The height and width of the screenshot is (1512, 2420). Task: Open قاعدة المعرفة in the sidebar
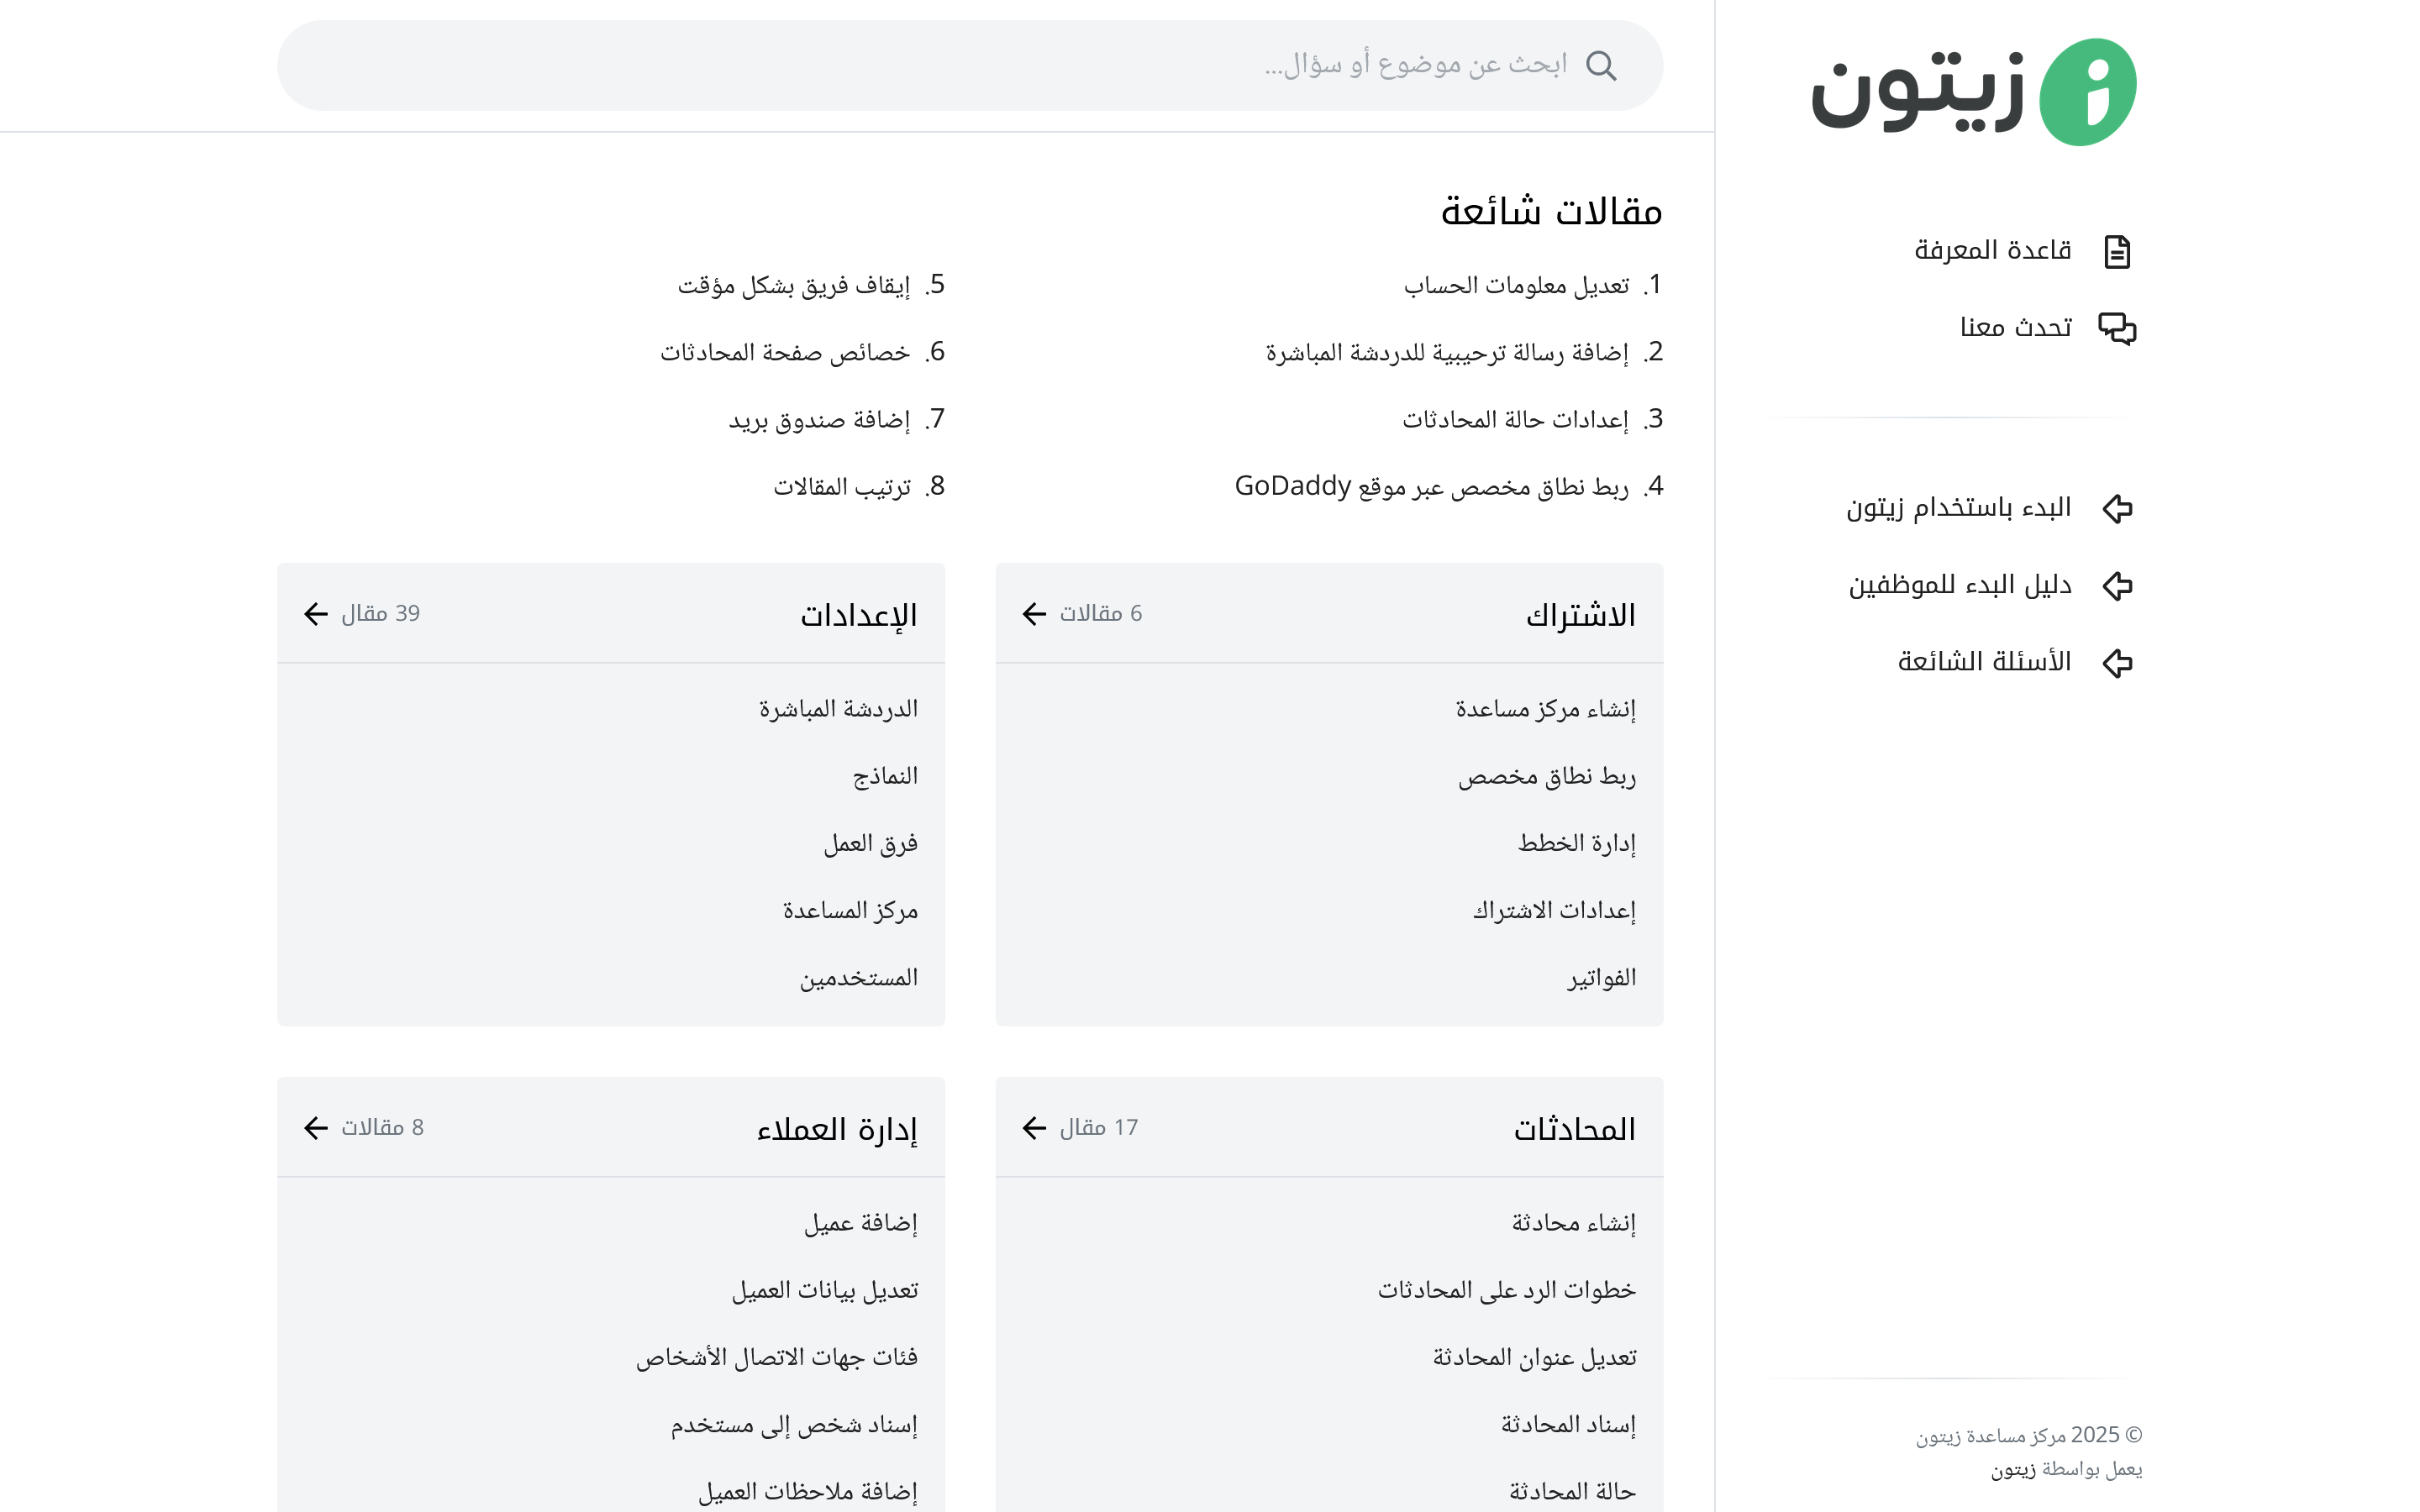pos(1992,250)
